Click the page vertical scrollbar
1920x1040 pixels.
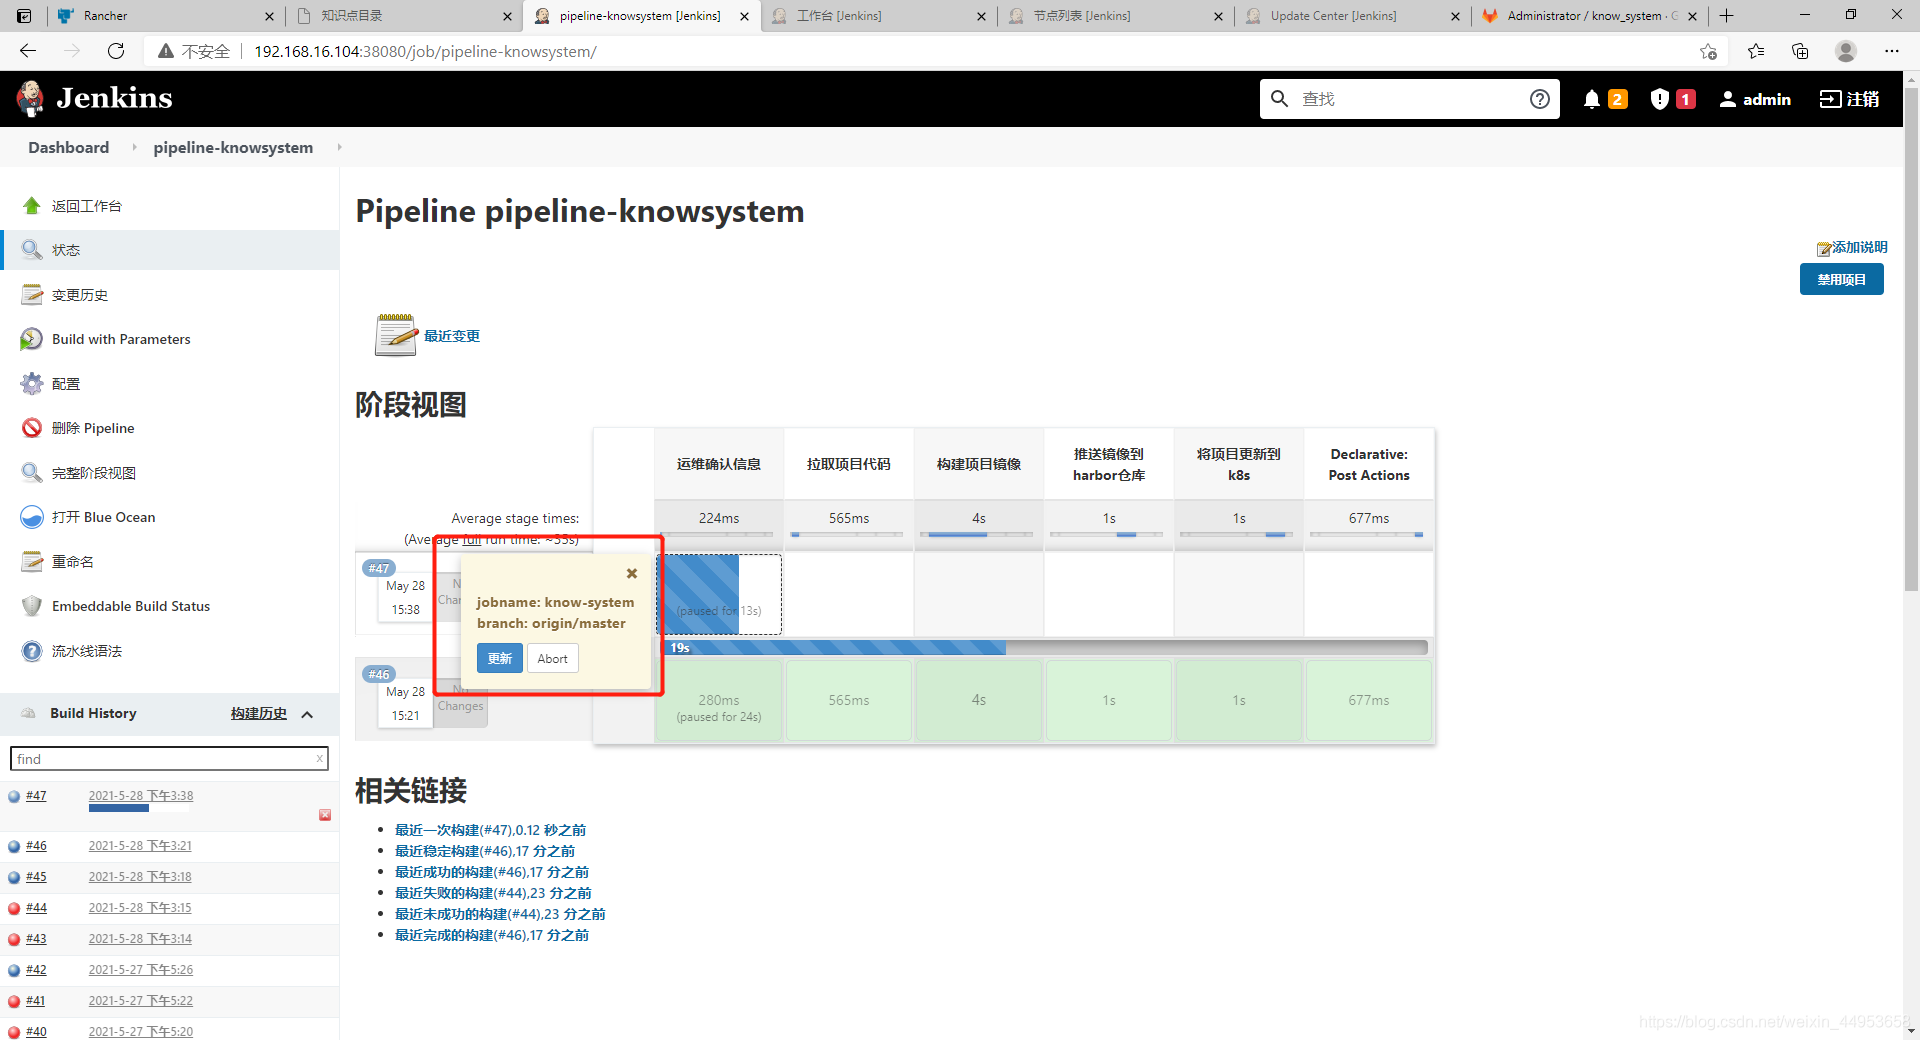[1911, 340]
